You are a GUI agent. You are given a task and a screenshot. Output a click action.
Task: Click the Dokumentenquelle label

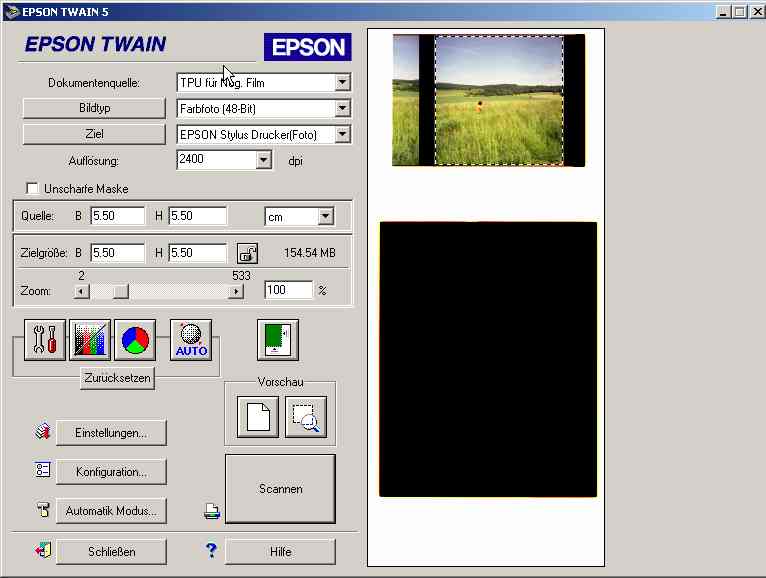[x=94, y=83]
